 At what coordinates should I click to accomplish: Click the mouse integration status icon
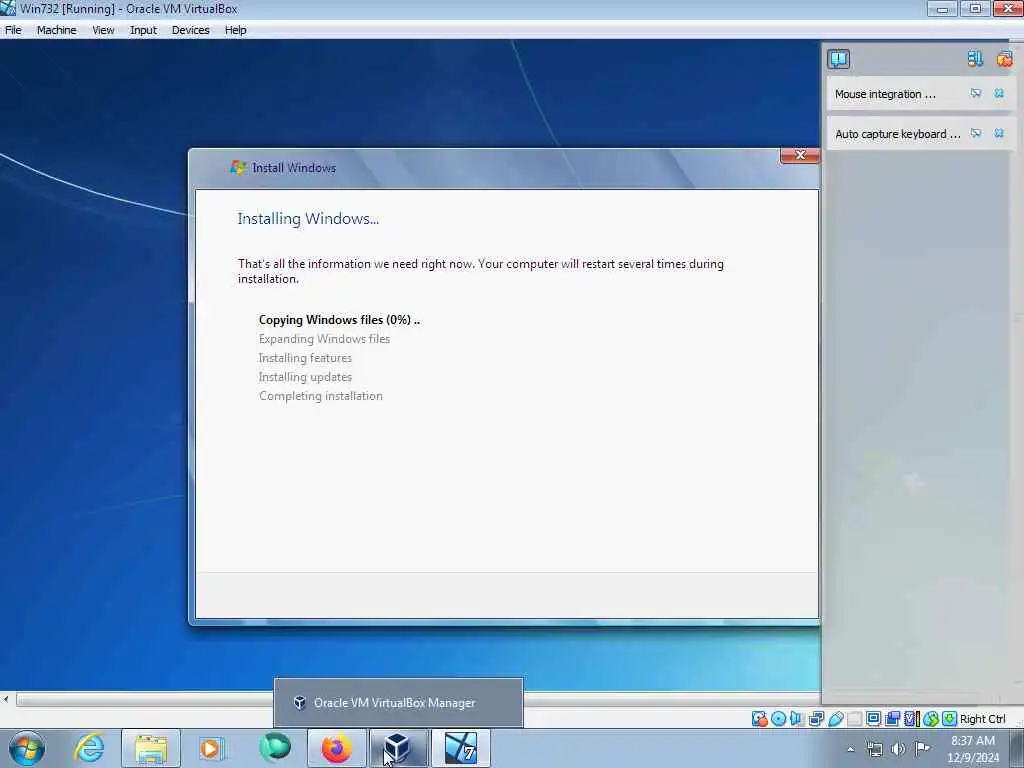coord(931,719)
